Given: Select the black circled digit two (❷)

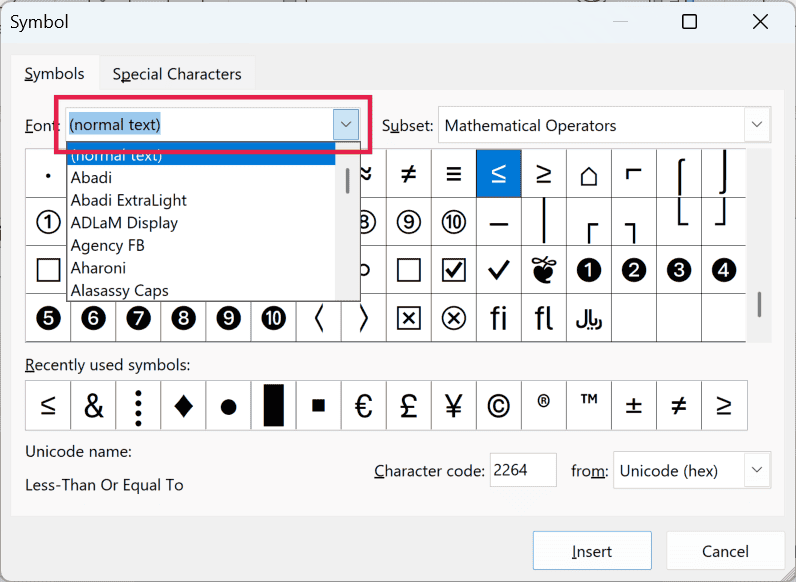Looking at the screenshot, I should point(634,270).
